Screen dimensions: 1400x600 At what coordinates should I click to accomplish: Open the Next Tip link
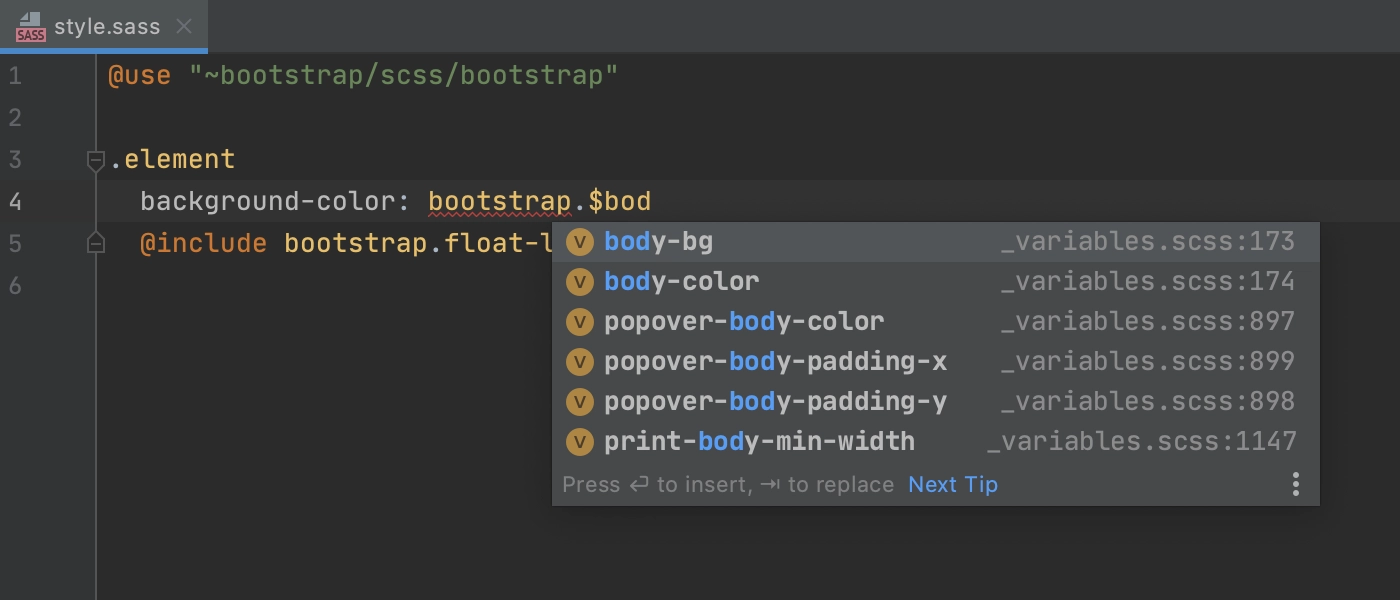click(x=953, y=485)
